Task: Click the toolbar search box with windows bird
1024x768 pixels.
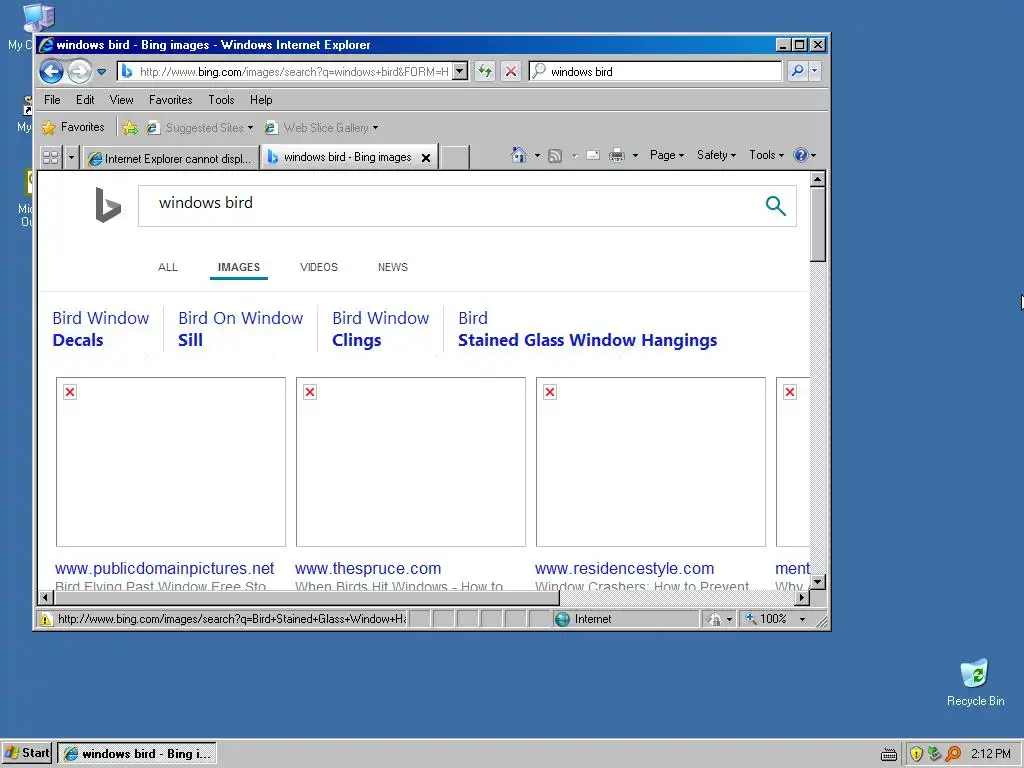Action: (x=655, y=71)
